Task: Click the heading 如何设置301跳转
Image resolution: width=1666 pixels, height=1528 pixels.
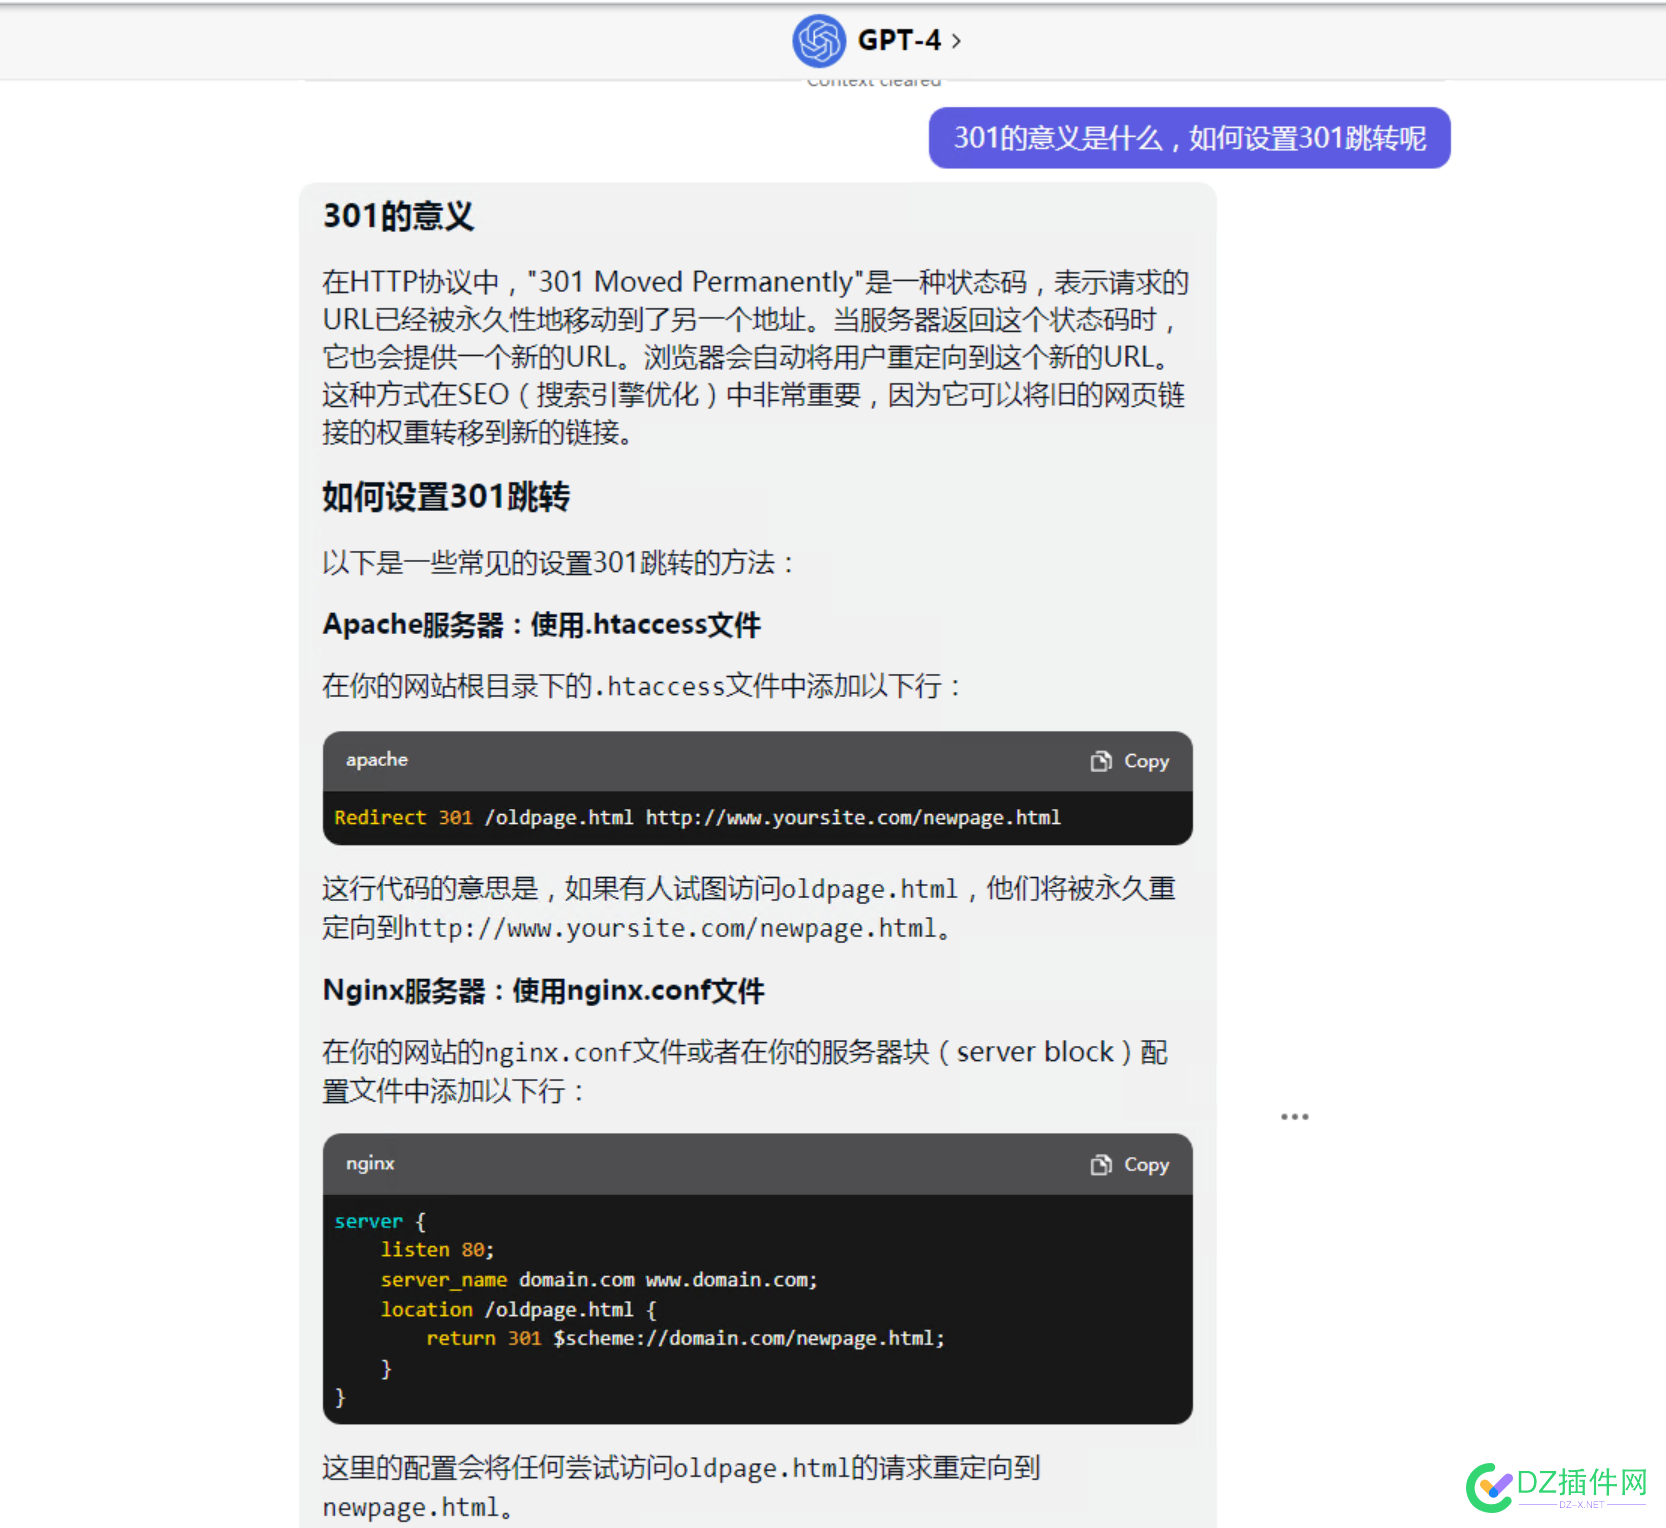Action: tap(446, 497)
